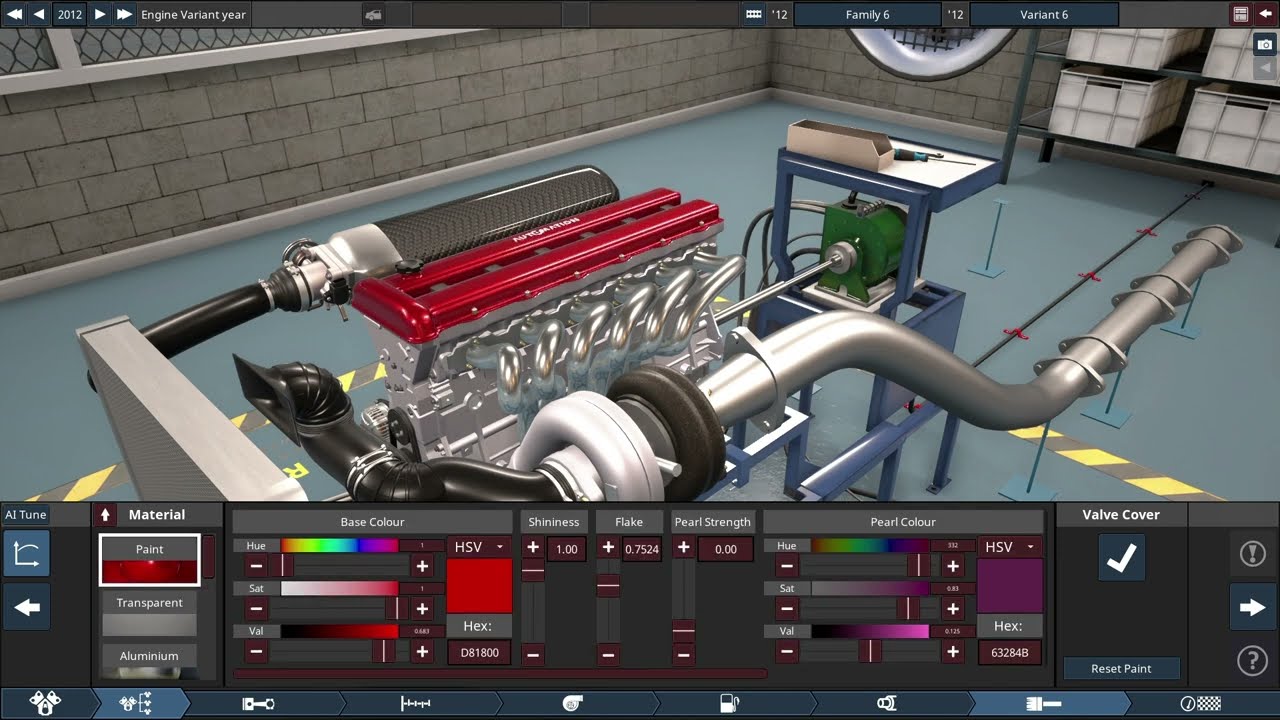
Task: Open the calculator icon at top right
Action: pyautogui.click(x=1240, y=14)
